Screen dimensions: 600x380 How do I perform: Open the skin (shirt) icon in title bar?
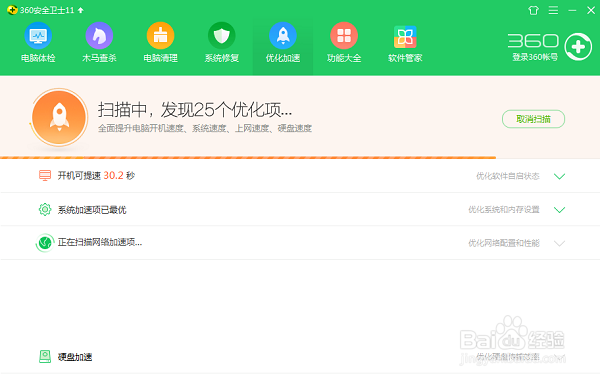coord(533,10)
